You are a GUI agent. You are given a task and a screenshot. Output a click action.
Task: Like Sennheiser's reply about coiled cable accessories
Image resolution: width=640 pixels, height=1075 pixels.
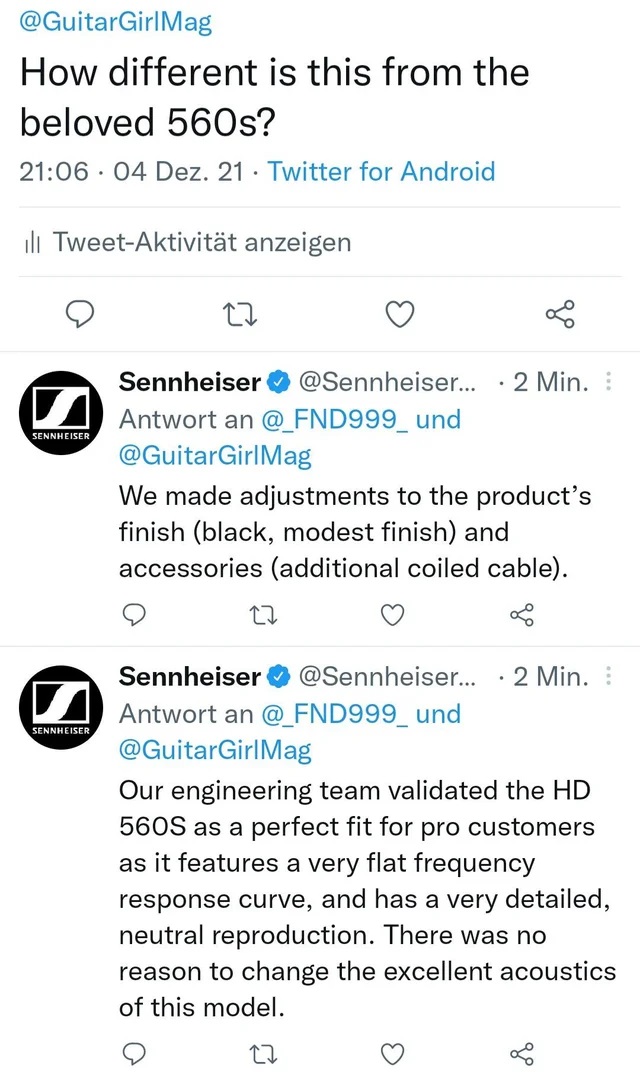click(392, 615)
